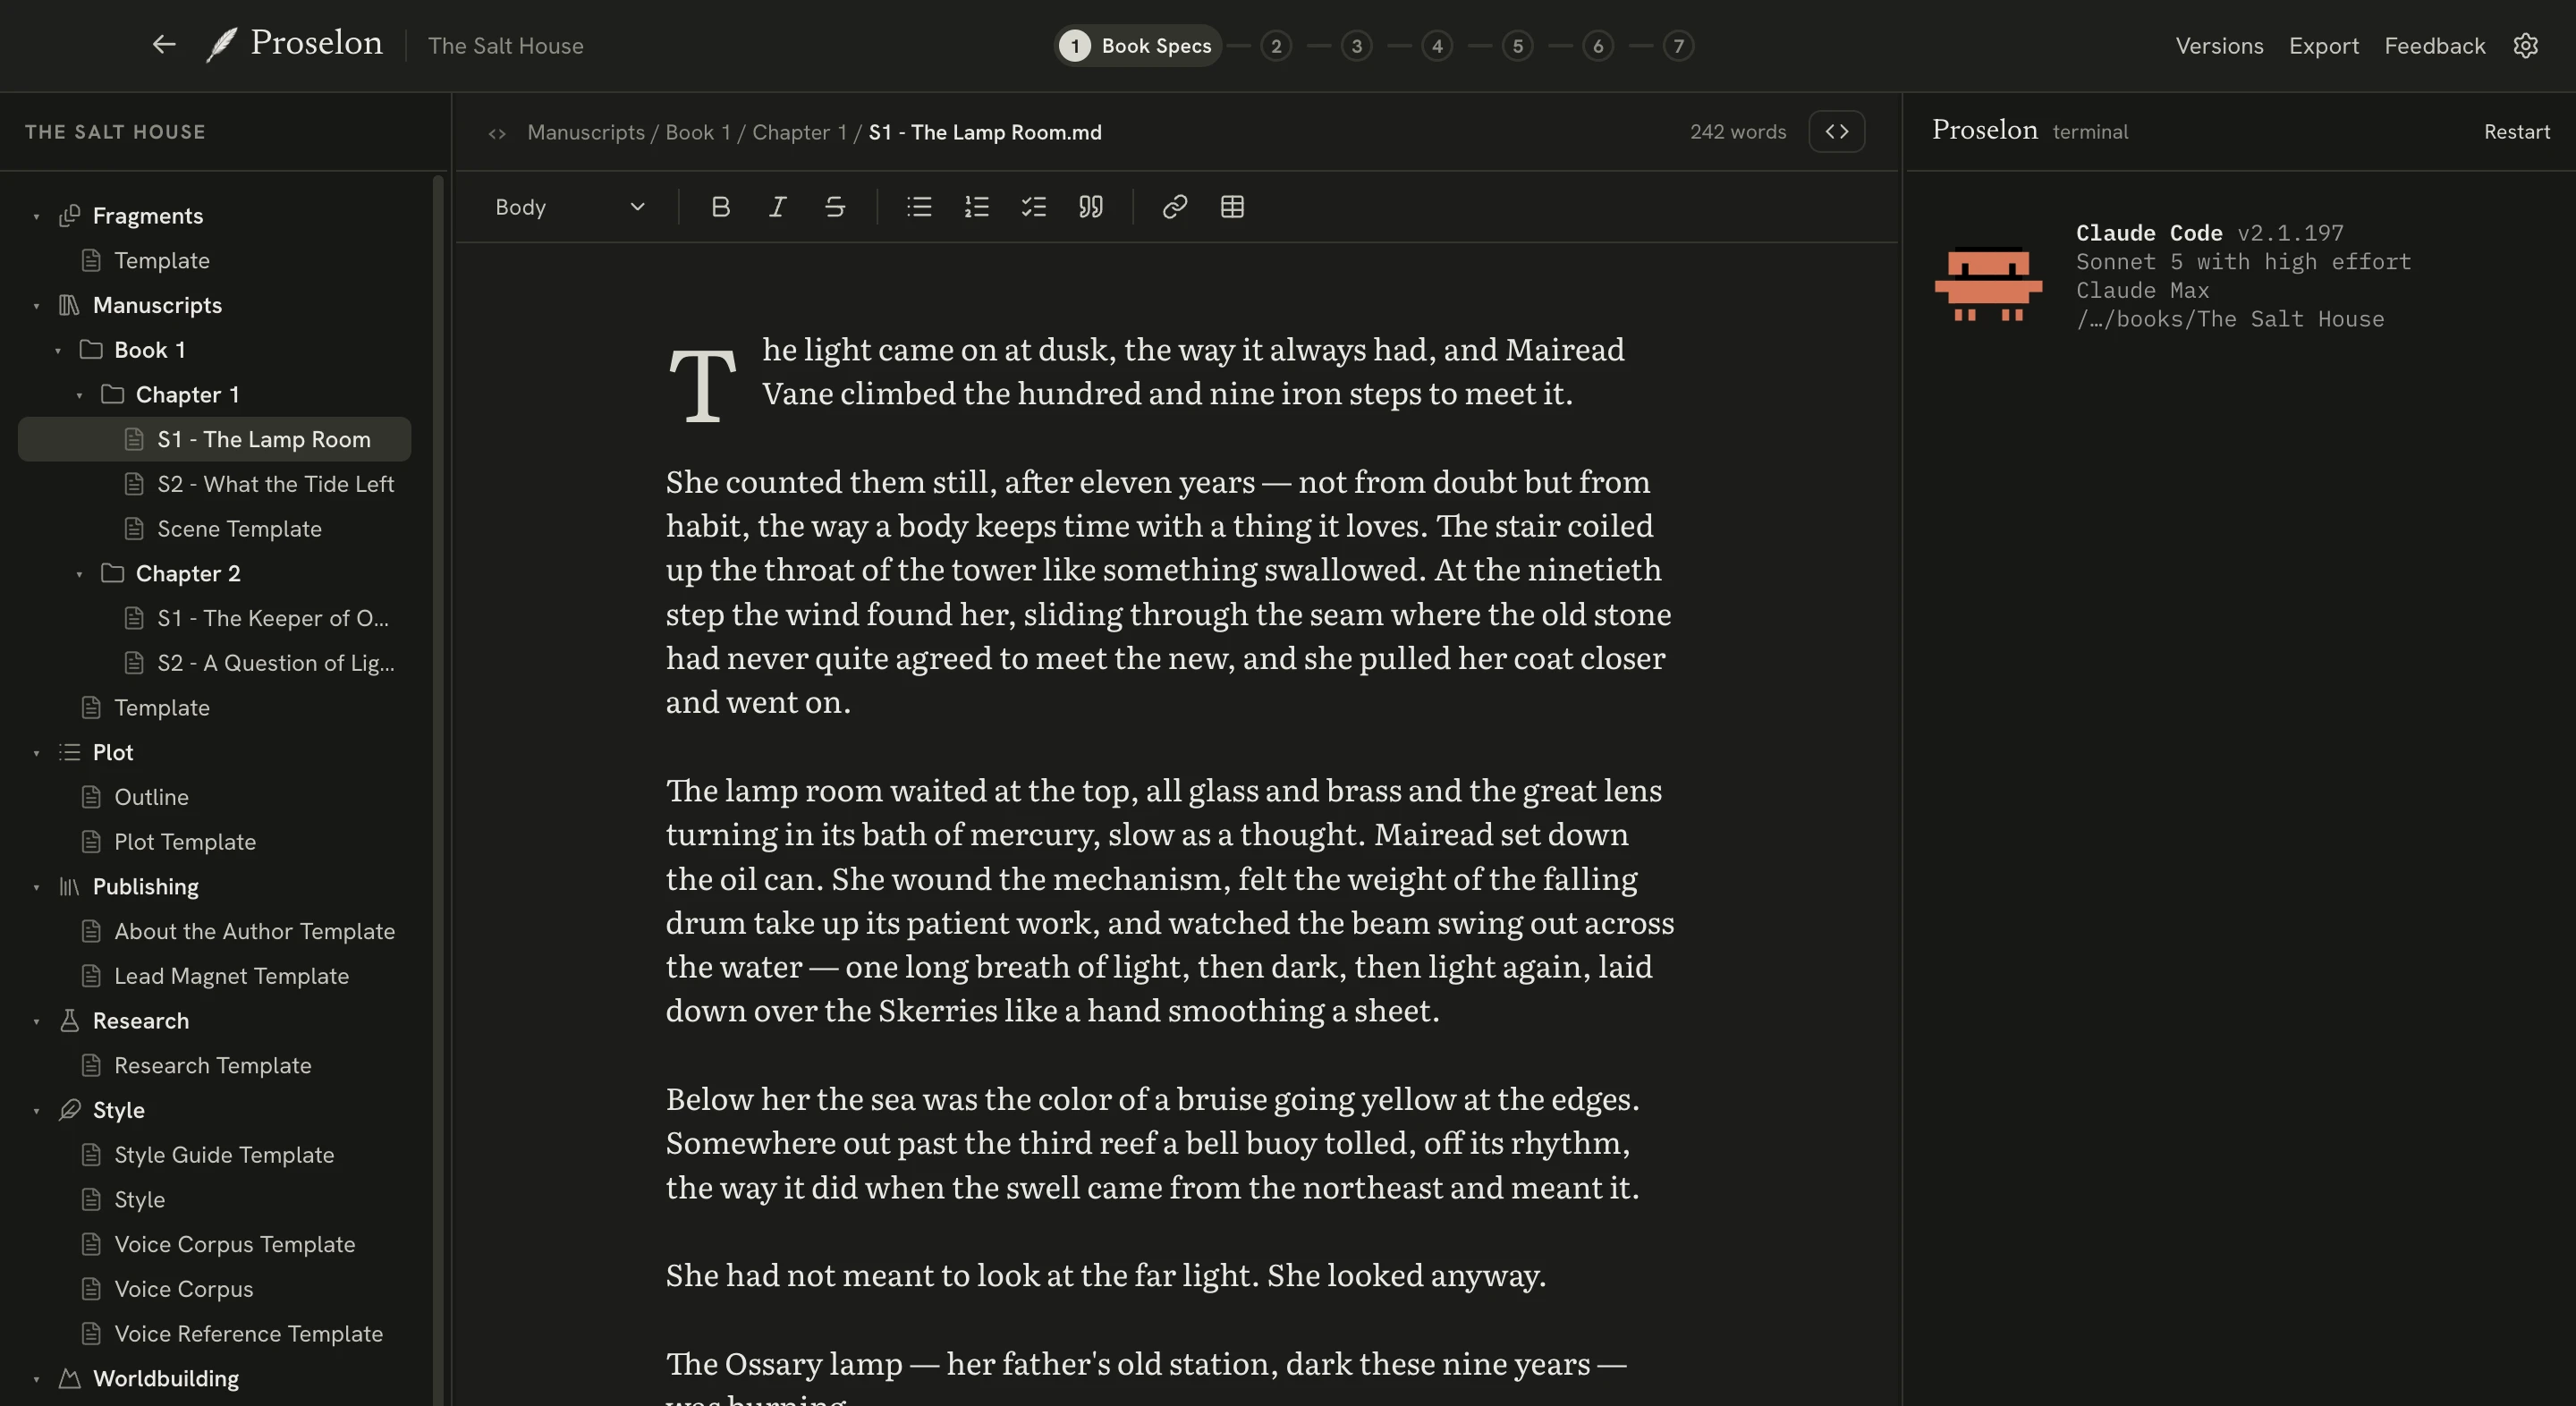Open the Body paragraph style dropdown

(x=570, y=207)
